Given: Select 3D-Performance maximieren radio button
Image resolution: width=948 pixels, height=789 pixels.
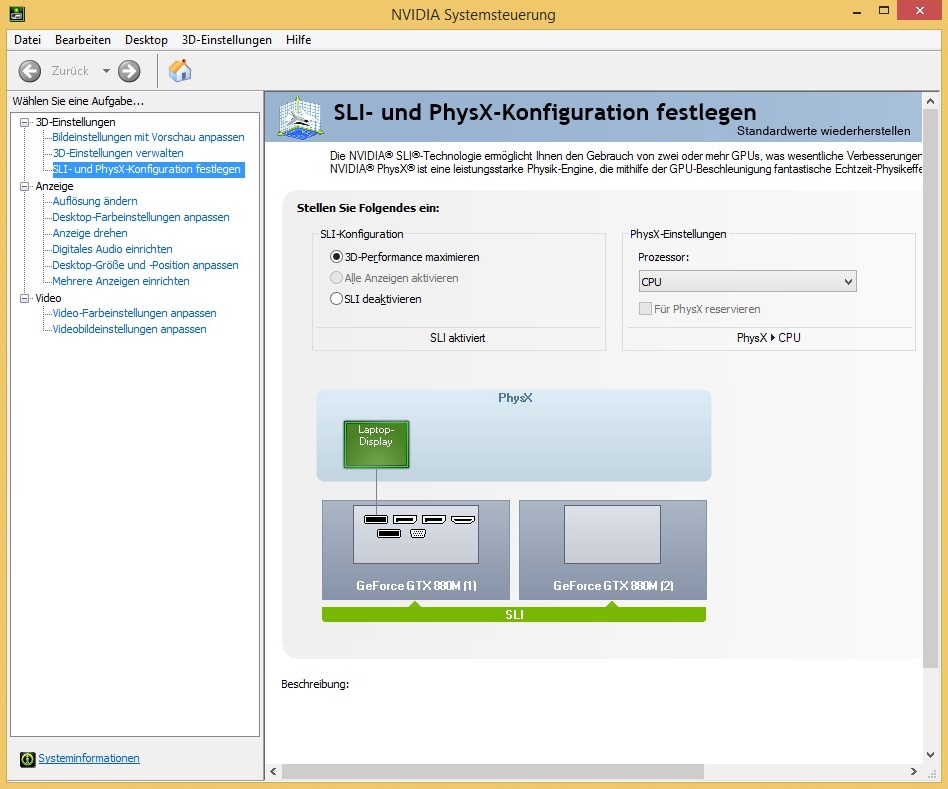Looking at the screenshot, I should [x=336, y=257].
